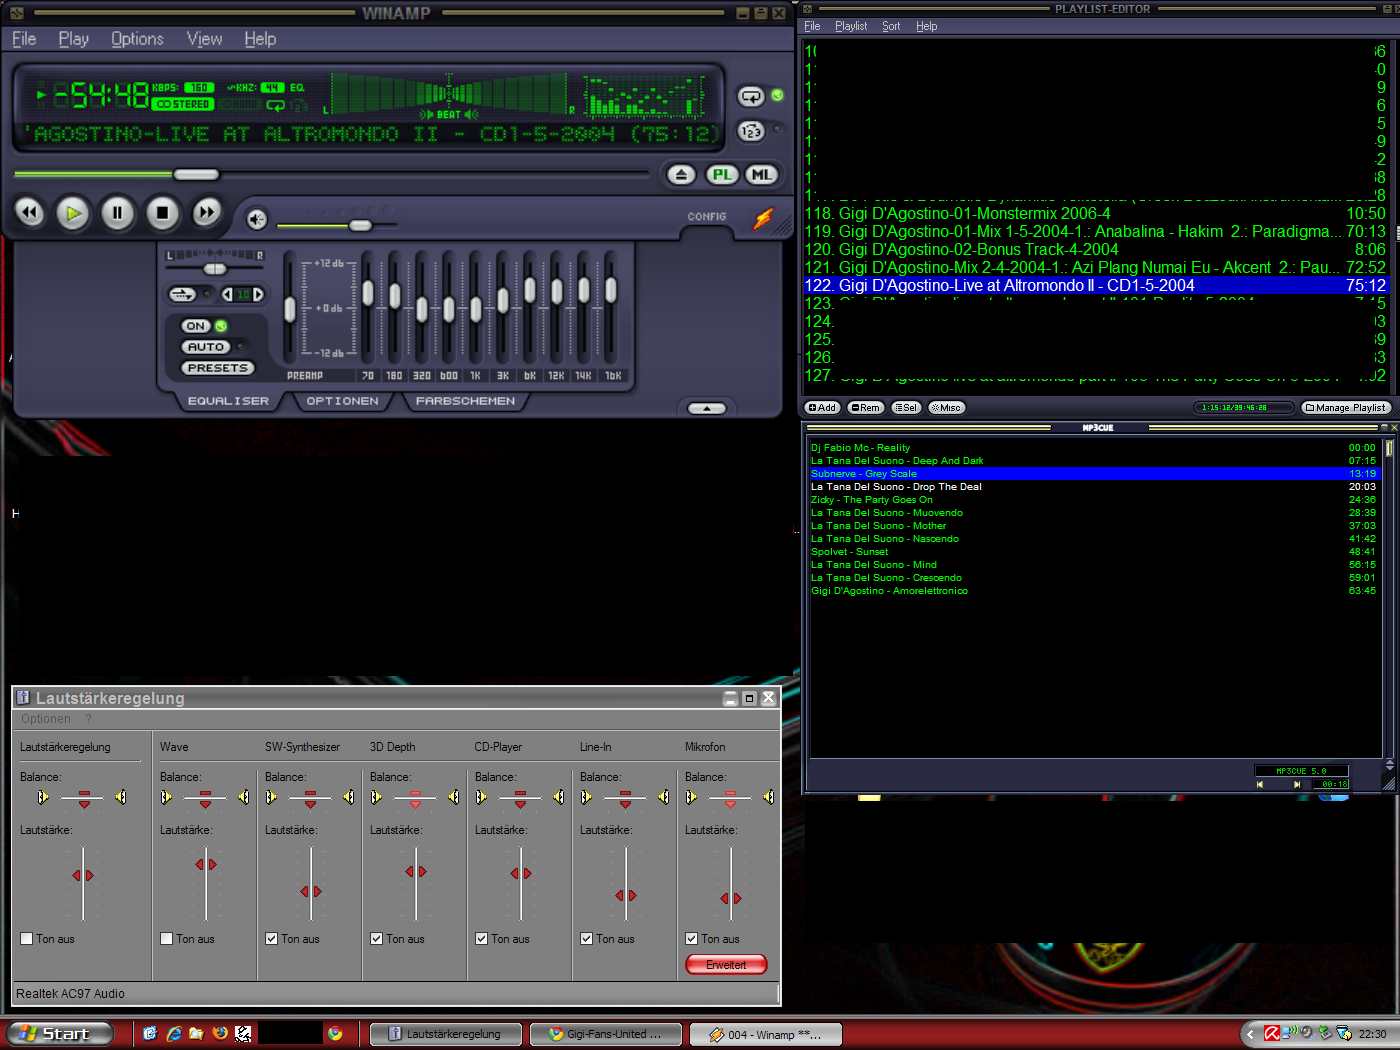
Task: Uncheck Ton aus for 3D Depth
Action: tap(377, 939)
